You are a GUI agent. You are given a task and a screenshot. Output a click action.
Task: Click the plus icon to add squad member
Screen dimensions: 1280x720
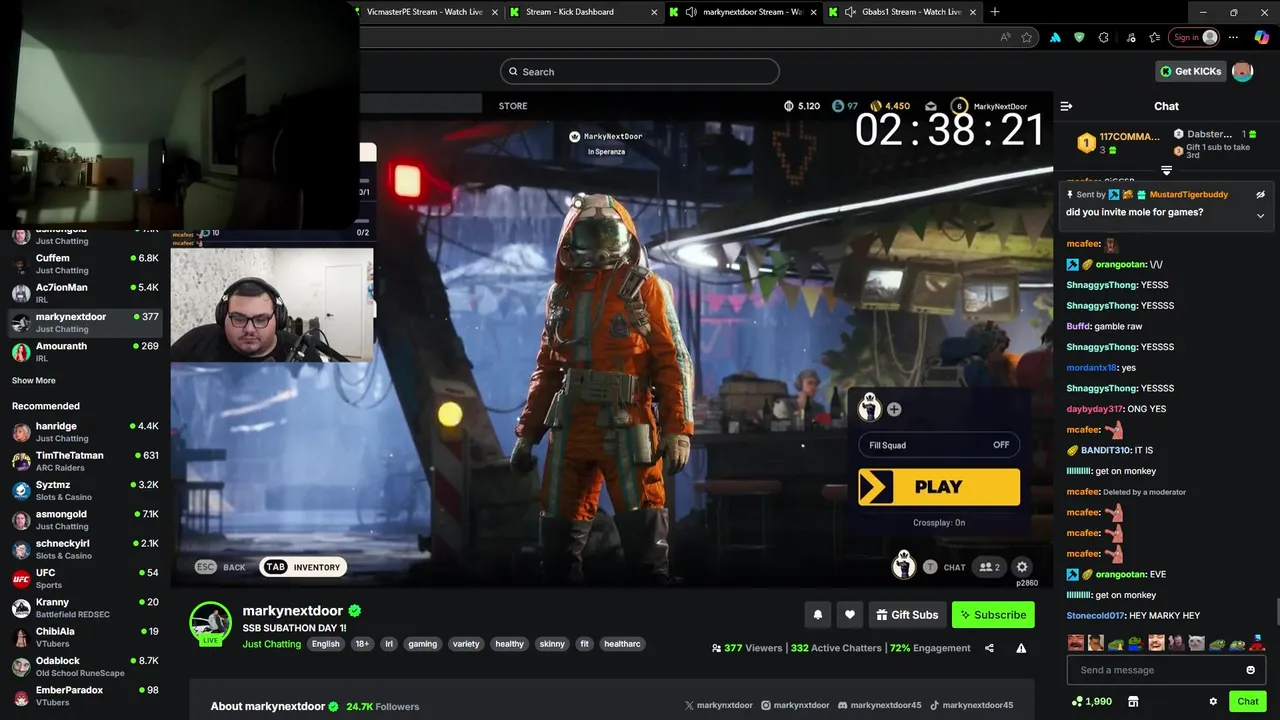(894, 409)
